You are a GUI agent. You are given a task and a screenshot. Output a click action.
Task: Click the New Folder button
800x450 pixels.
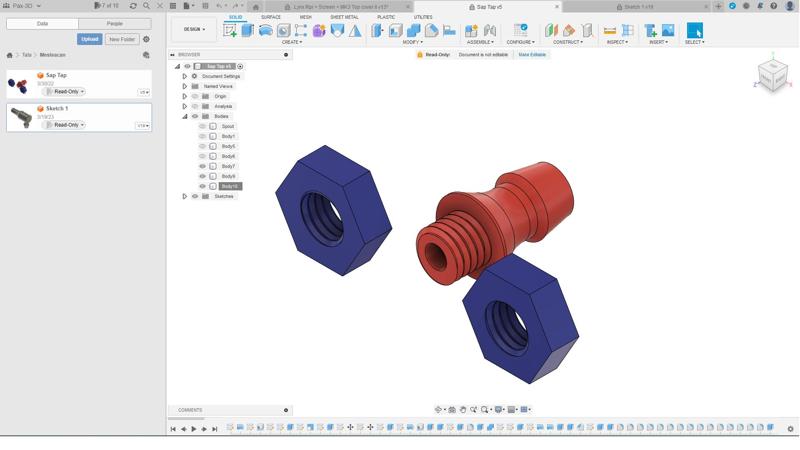coord(122,39)
